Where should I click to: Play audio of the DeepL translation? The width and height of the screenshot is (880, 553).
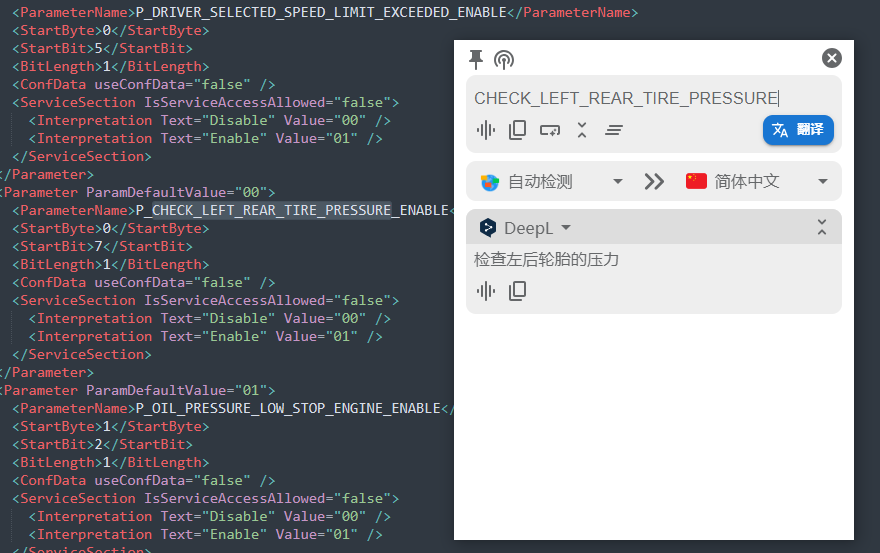(x=485, y=291)
